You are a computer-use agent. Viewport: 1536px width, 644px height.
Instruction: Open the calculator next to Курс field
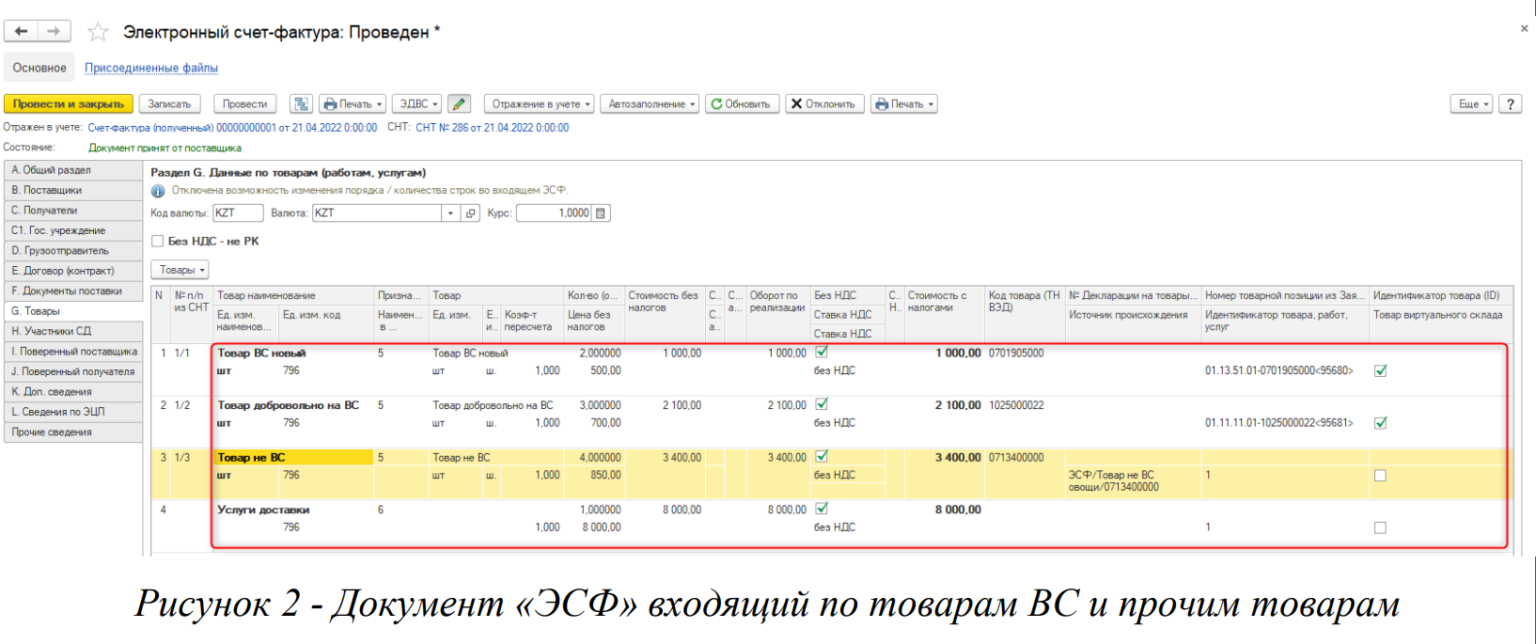click(601, 213)
